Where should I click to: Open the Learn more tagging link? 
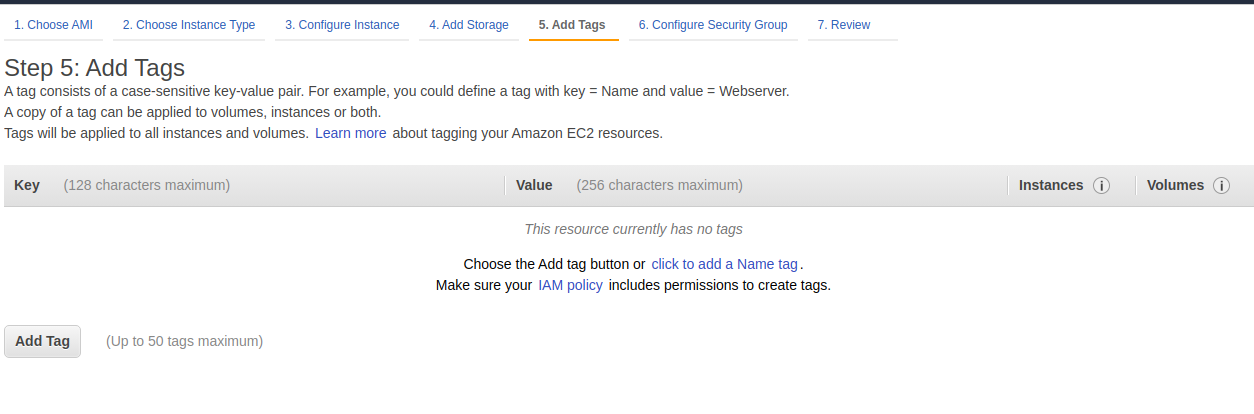tap(350, 133)
